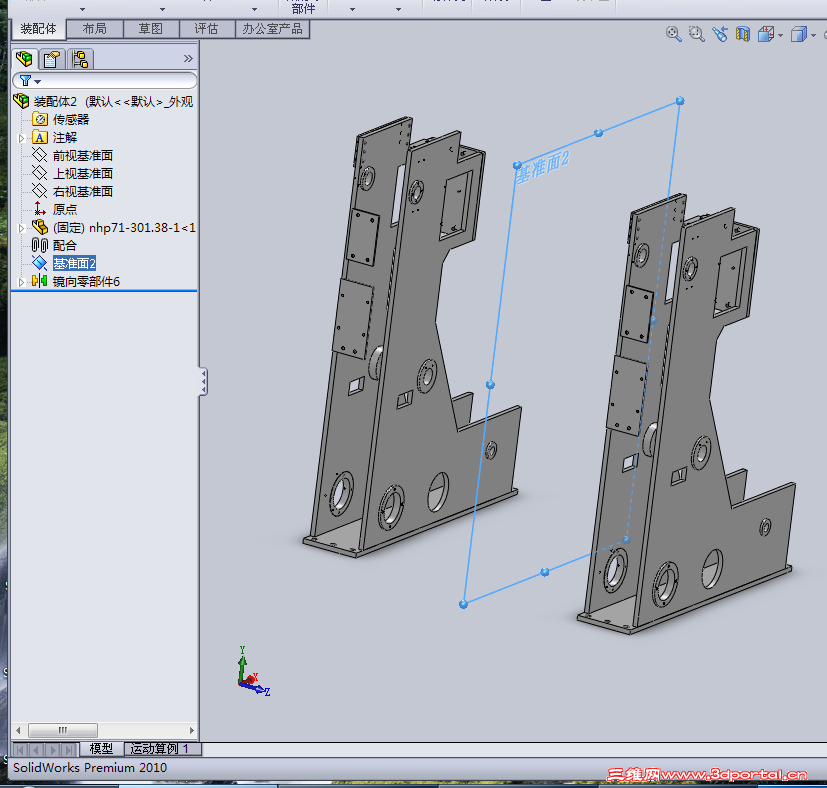The width and height of the screenshot is (827, 788).
Task: Click the Previous View icon
Action: pyautogui.click(x=720, y=34)
